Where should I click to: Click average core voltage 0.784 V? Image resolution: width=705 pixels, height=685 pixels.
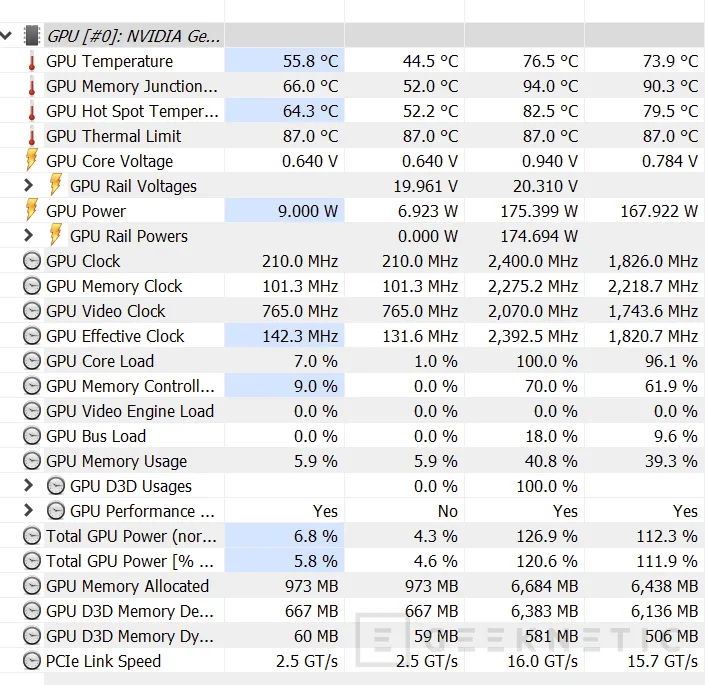click(670, 161)
